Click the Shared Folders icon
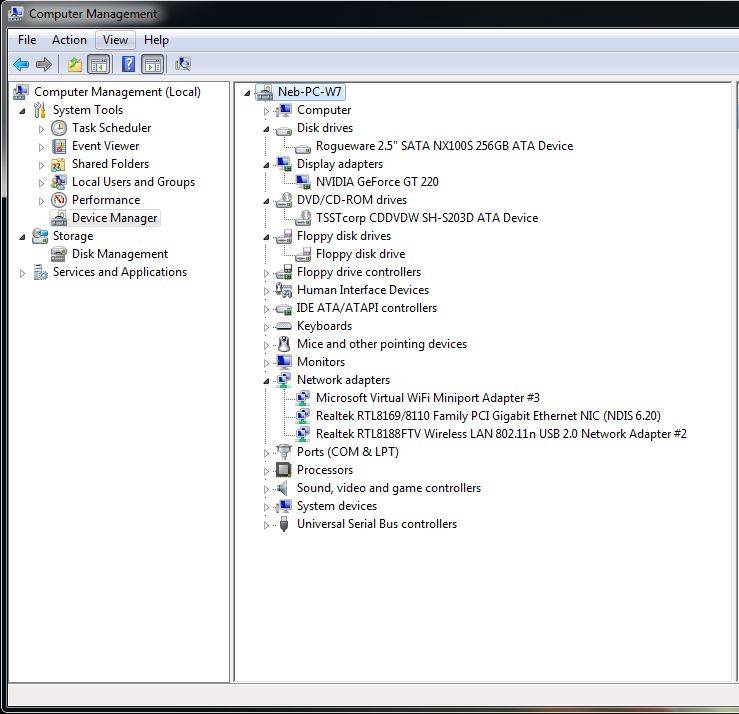Viewport: 739px width, 714px height. click(x=58, y=164)
